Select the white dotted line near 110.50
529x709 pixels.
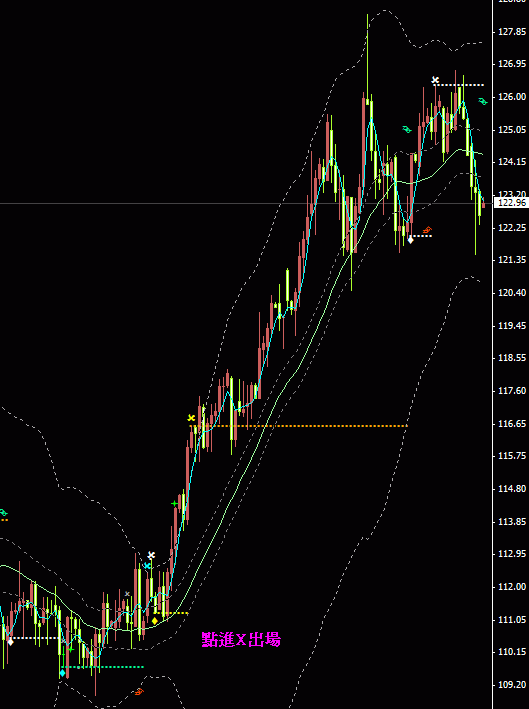point(36,638)
